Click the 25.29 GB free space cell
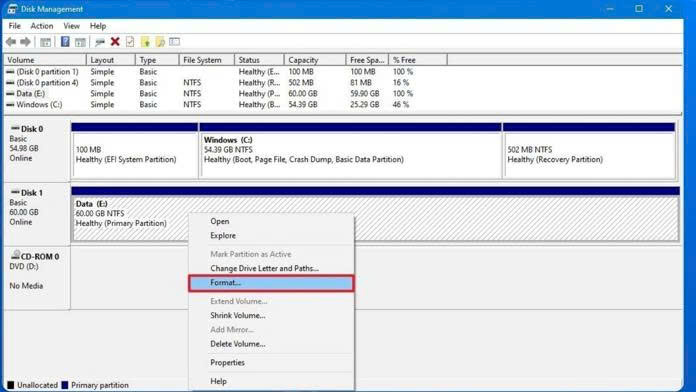Image resolution: width=696 pixels, height=392 pixels. tap(364, 105)
